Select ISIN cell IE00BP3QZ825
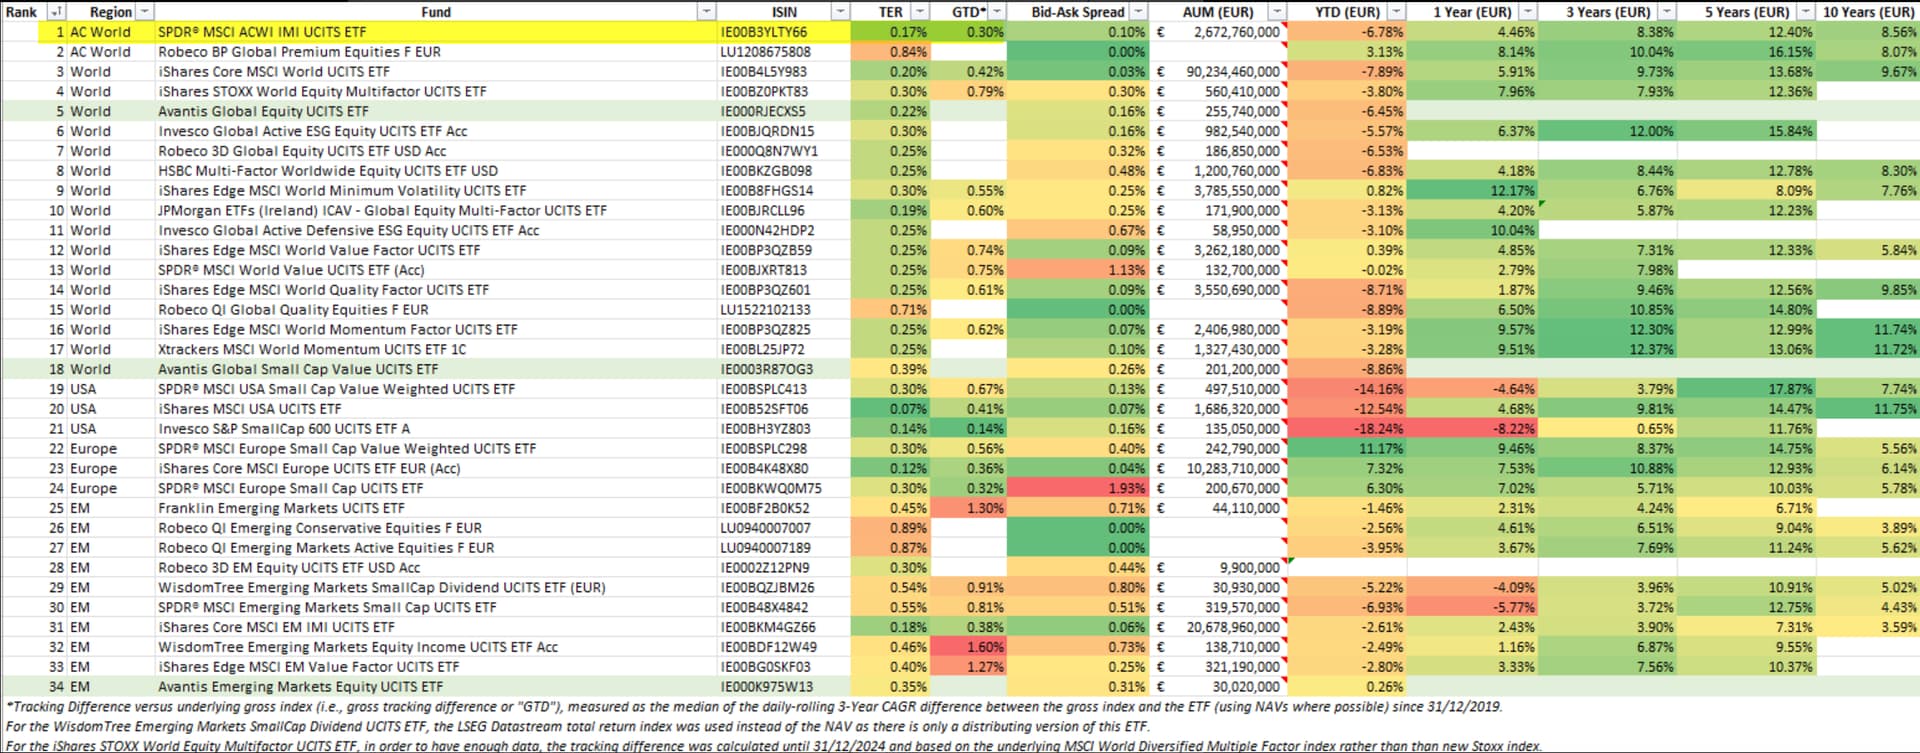1920x753 pixels. (x=784, y=330)
